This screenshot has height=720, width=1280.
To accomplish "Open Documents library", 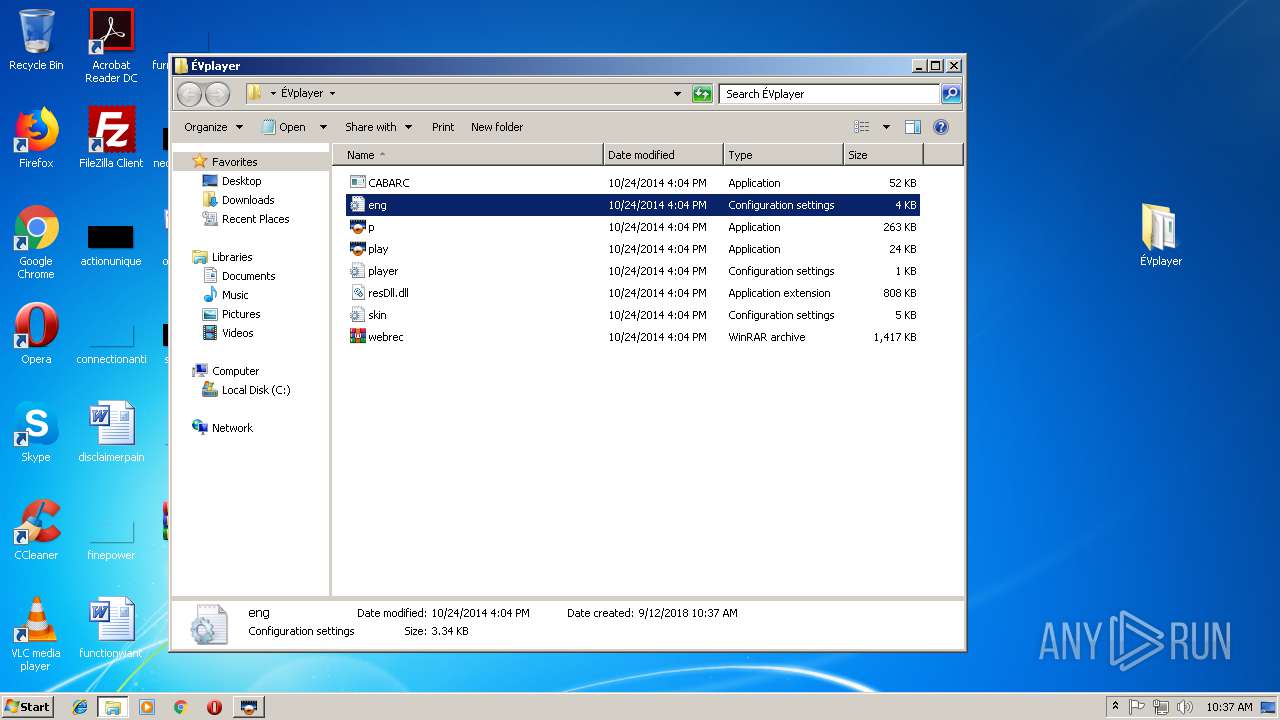I will click(239, 276).
